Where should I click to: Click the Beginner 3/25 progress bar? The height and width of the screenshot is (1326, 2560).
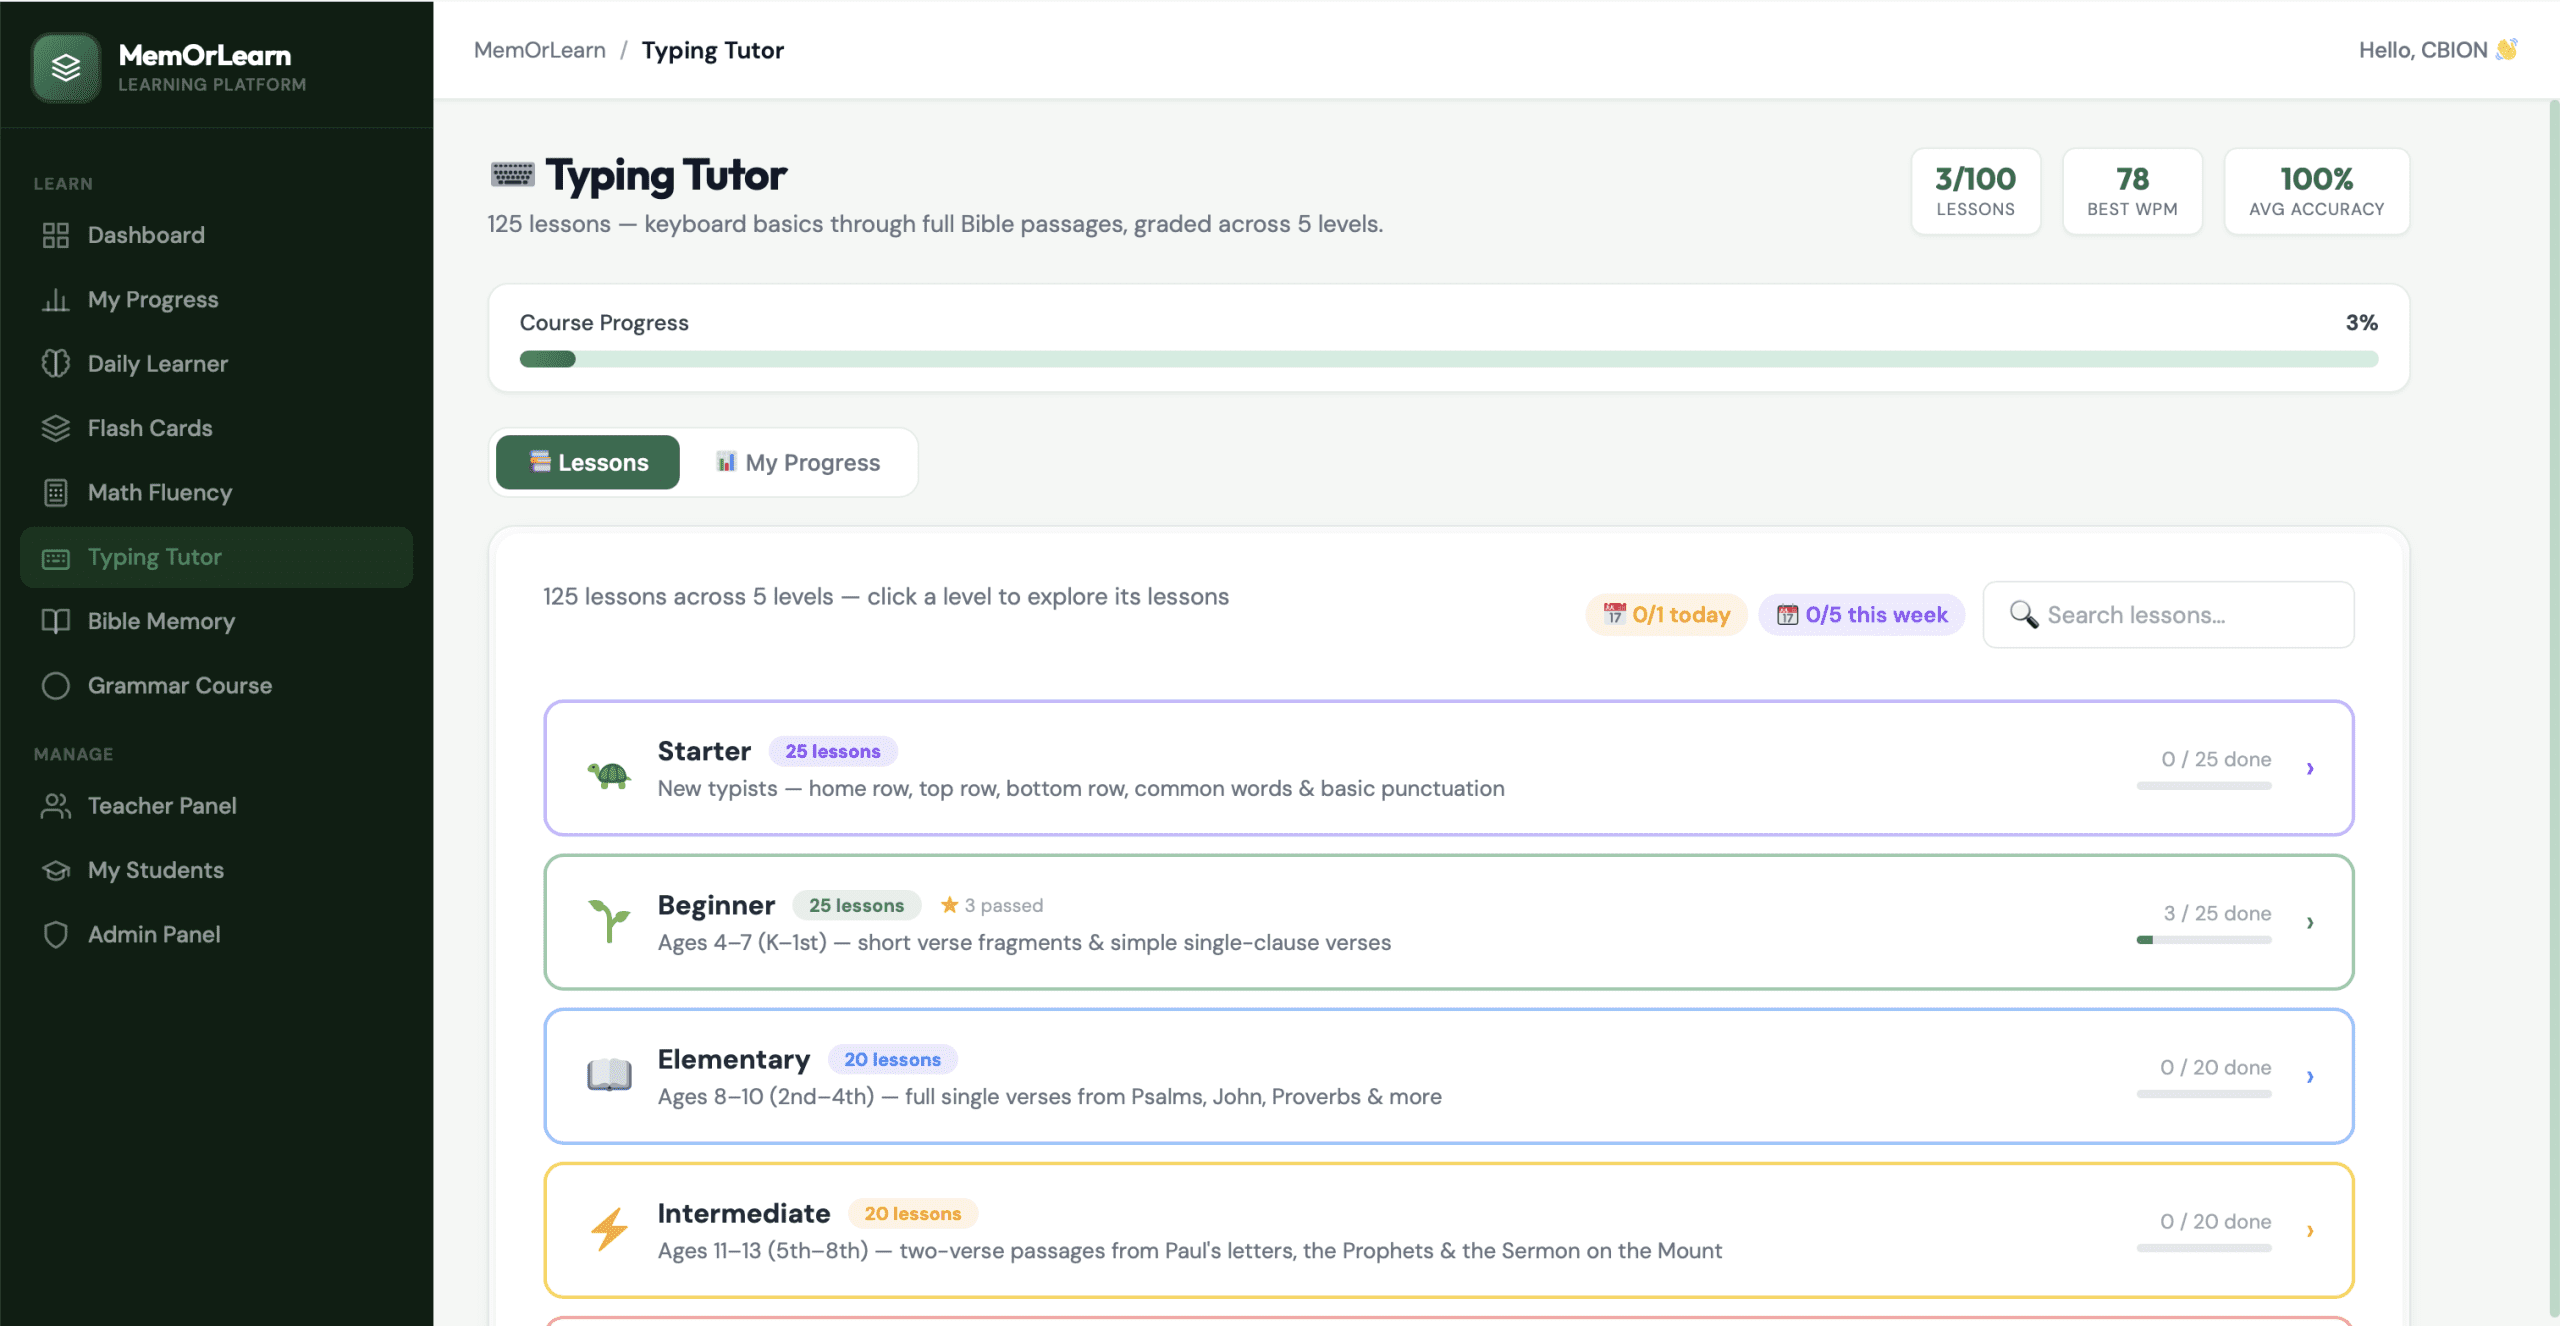(x=2204, y=940)
